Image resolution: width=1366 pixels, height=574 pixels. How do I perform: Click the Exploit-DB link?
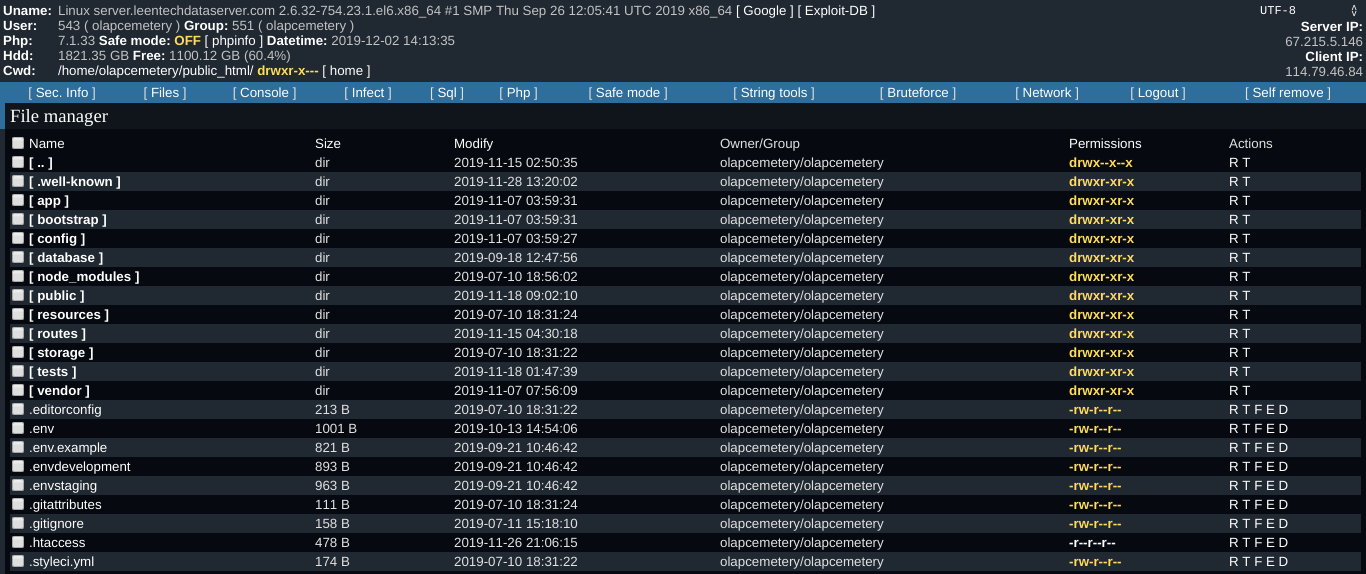coord(836,10)
